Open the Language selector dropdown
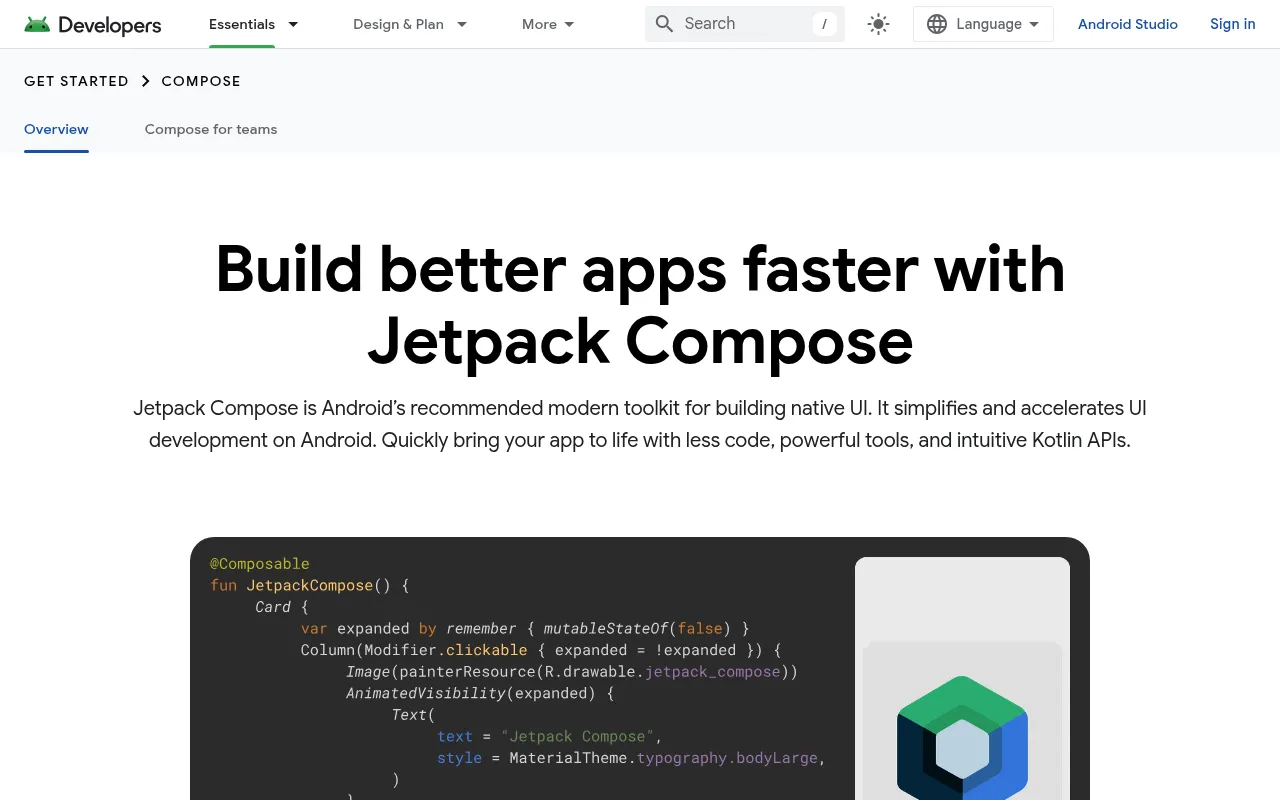 tap(983, 24)
